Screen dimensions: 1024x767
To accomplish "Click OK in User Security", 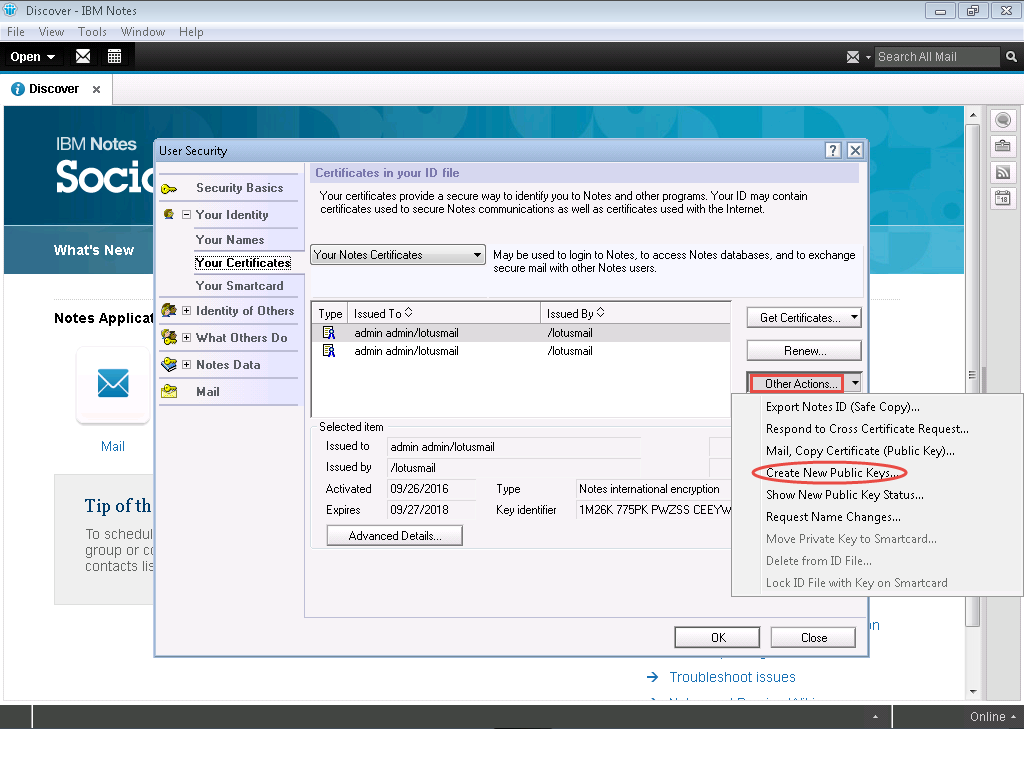I will (x=717, y=638).
